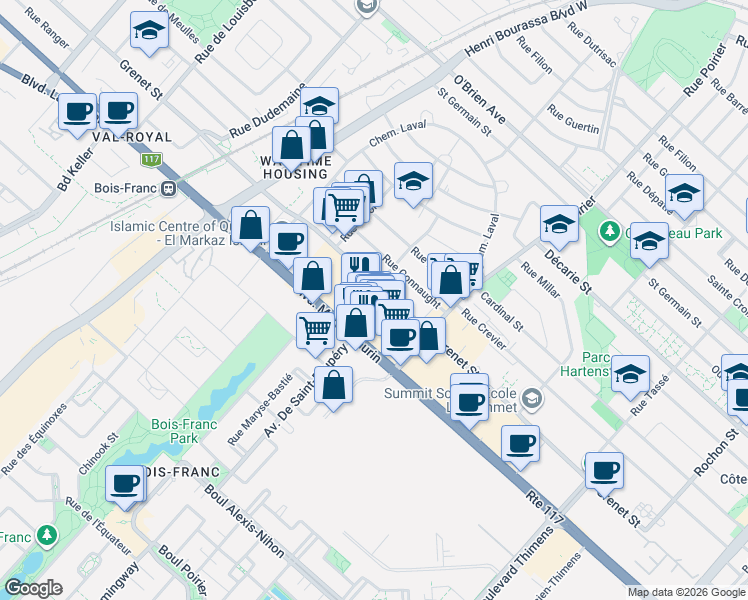This screenshot has height=600, width=748.
Task: Click the Henri Bourassa Blvd W label
Action: pos(527,28)
